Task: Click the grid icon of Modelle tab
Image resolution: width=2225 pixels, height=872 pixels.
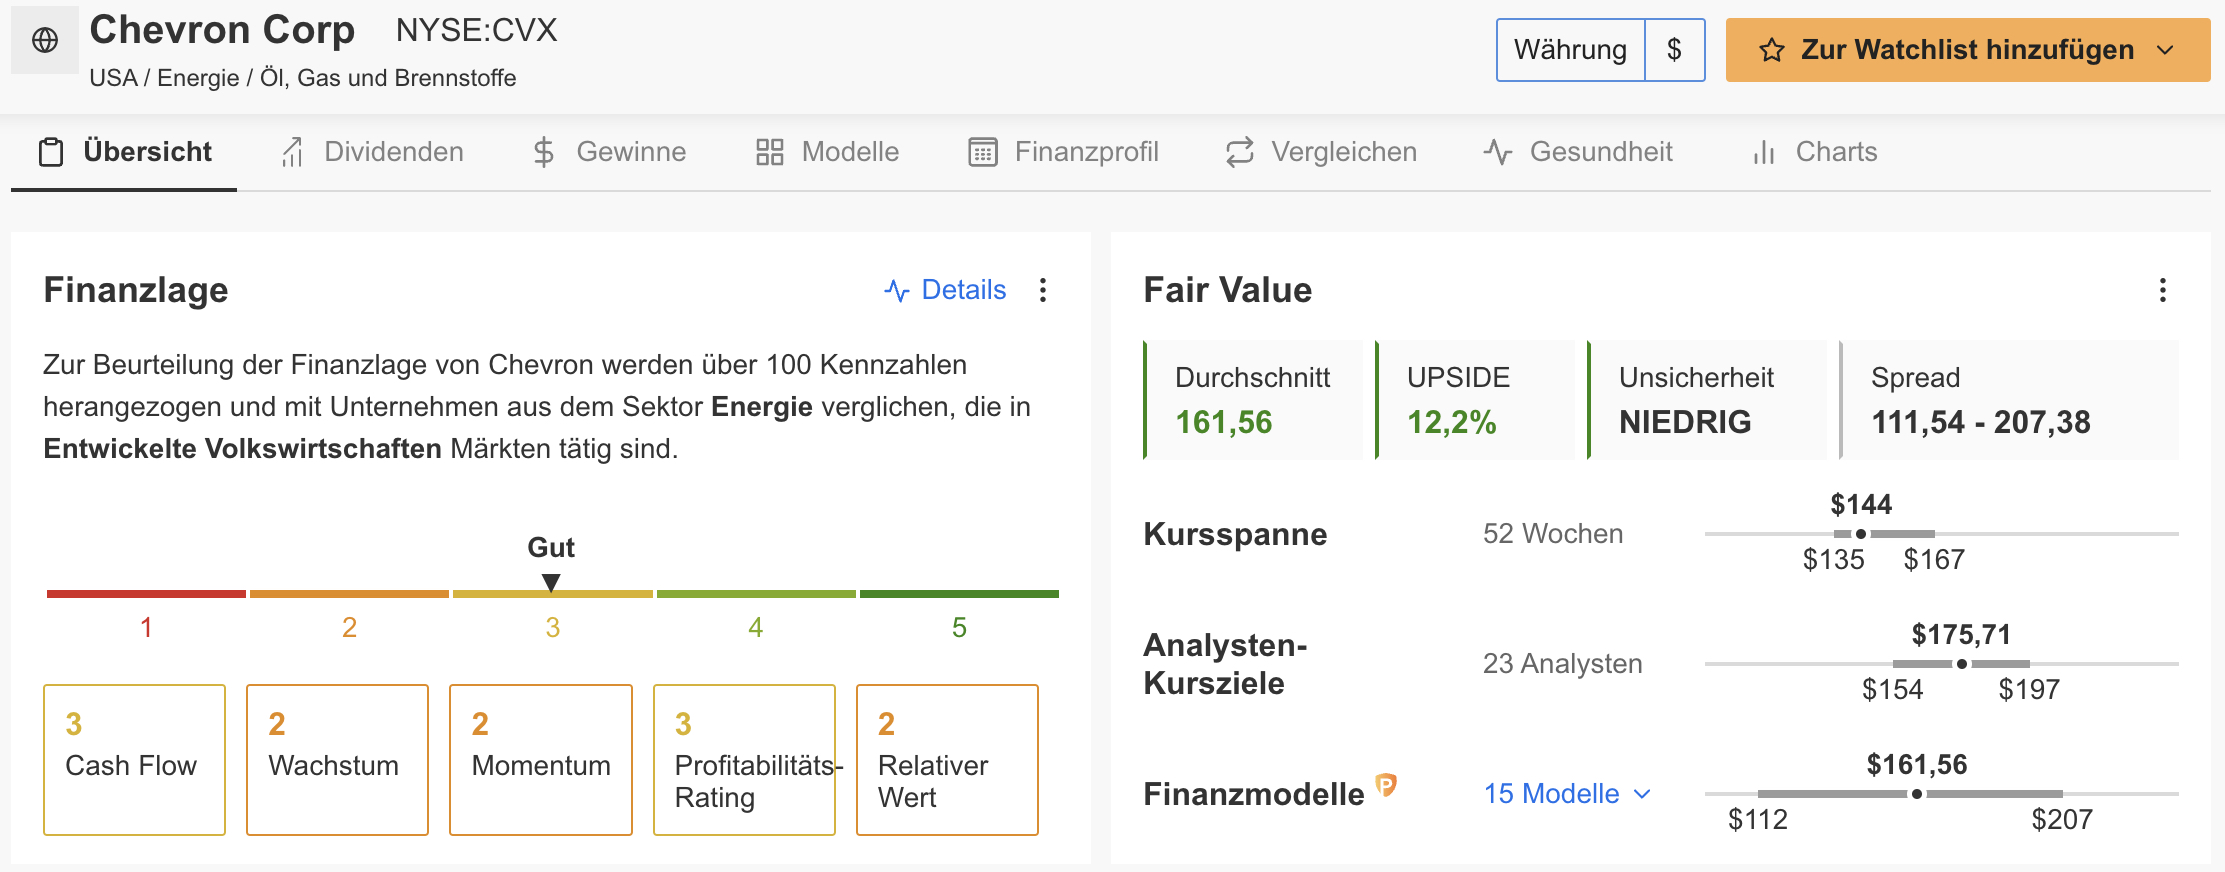Action: pyautogui.click(x=770, y=152)
